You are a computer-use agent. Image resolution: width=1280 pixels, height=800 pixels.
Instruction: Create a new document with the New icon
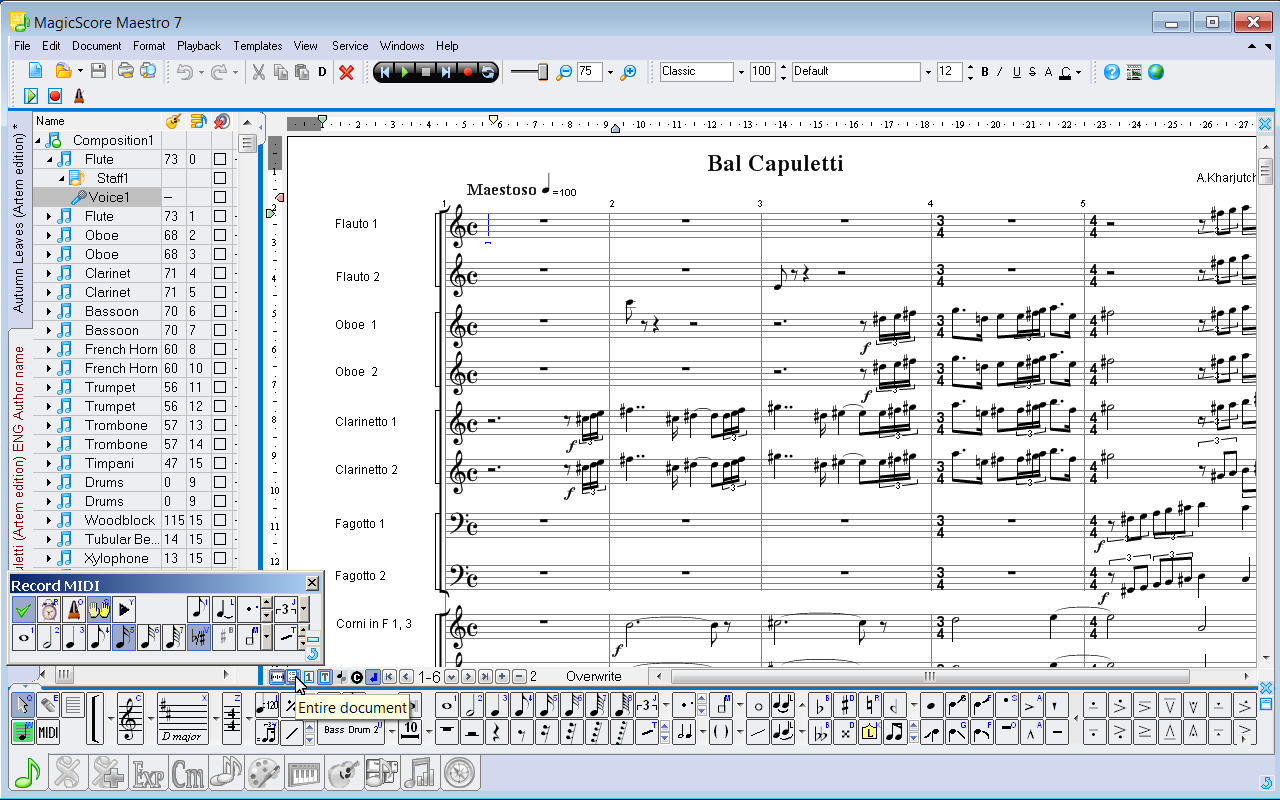(x=35, y=71)
